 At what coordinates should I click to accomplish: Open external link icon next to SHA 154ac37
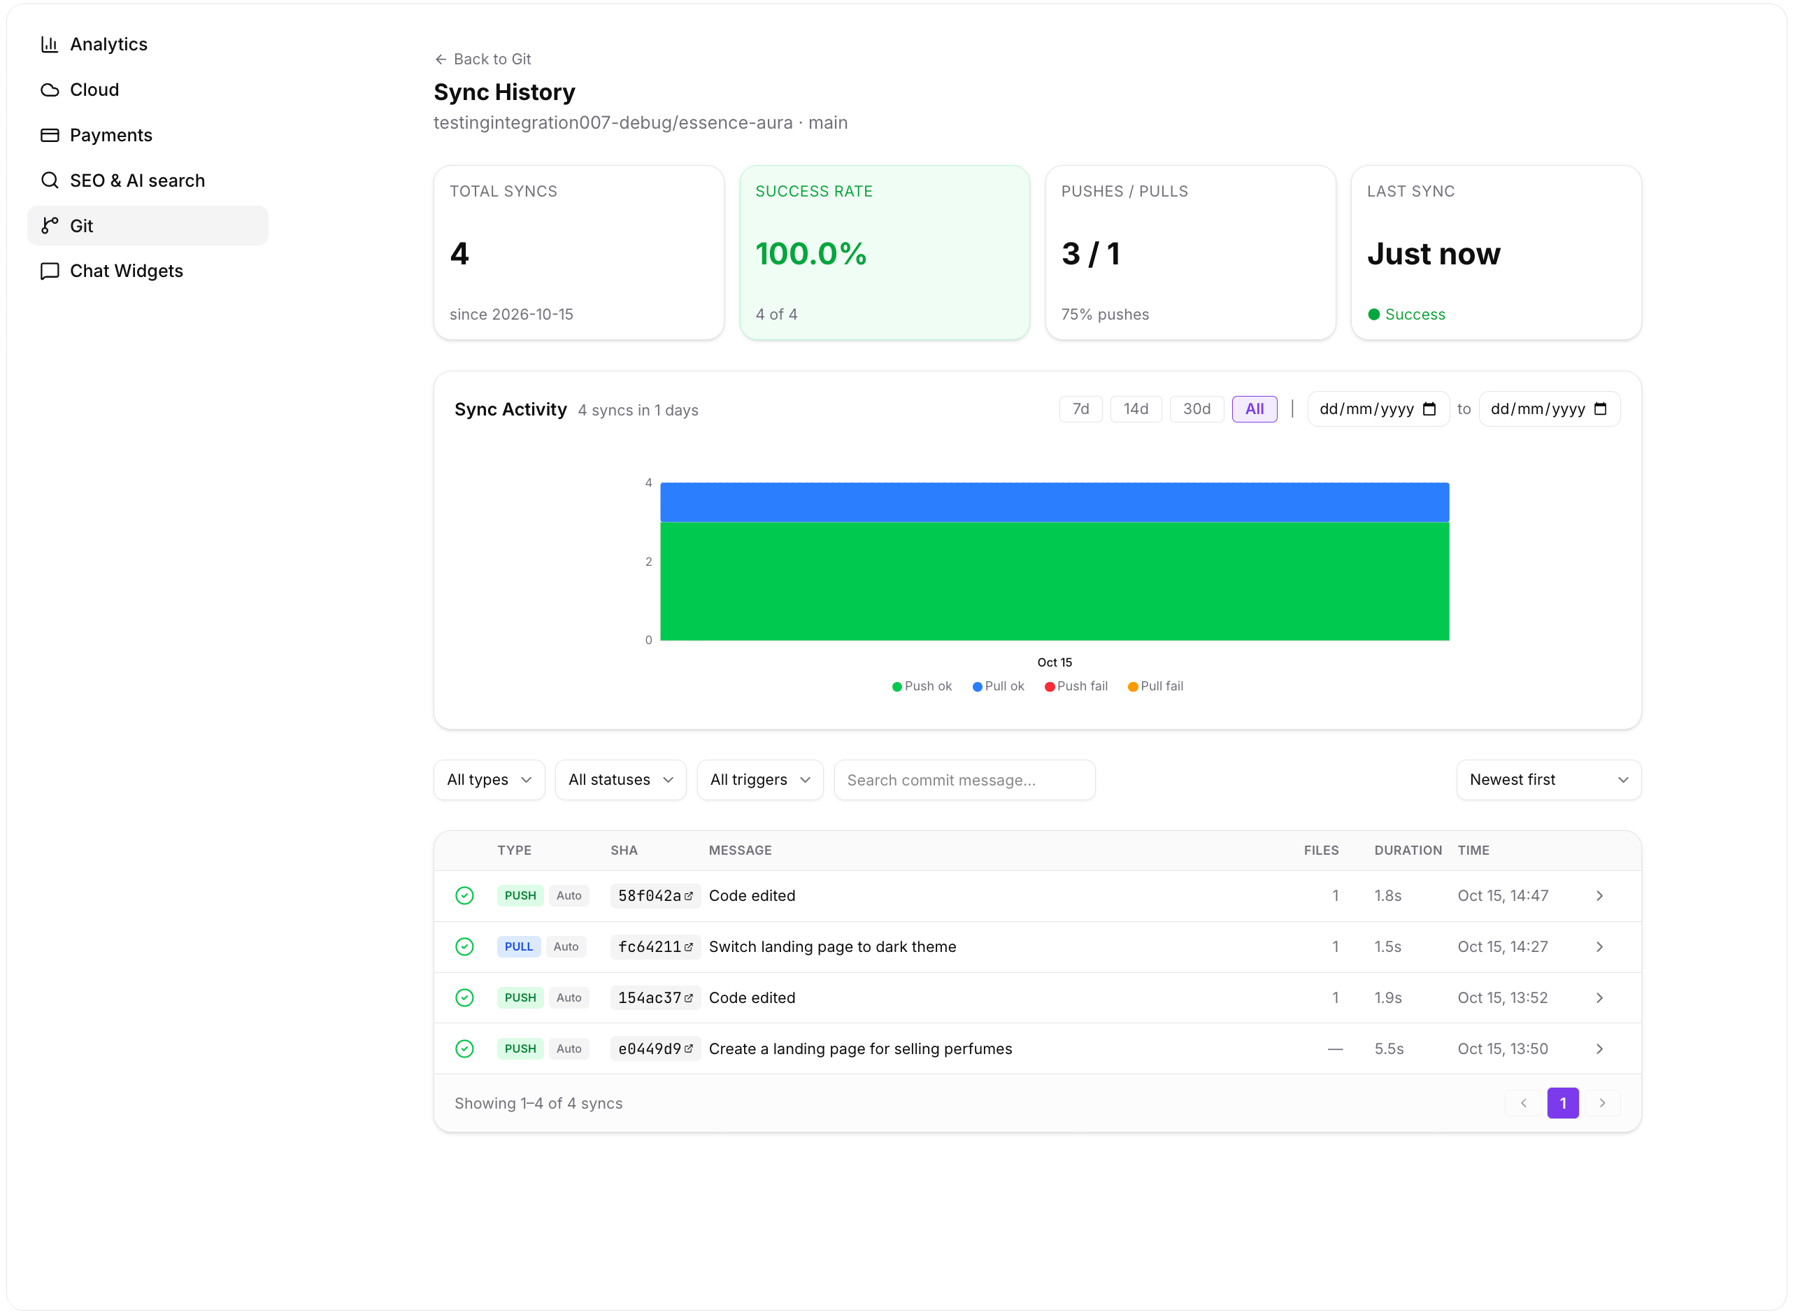click(x=688, y=998)
